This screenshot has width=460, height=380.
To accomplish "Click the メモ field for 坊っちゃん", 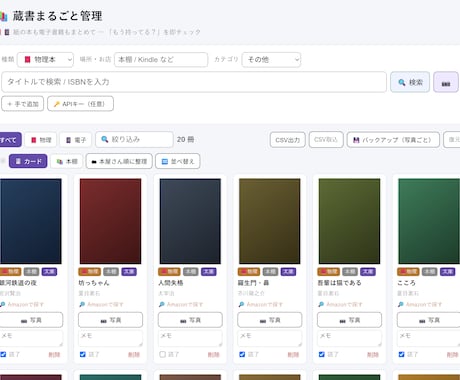I will (110, 338).
